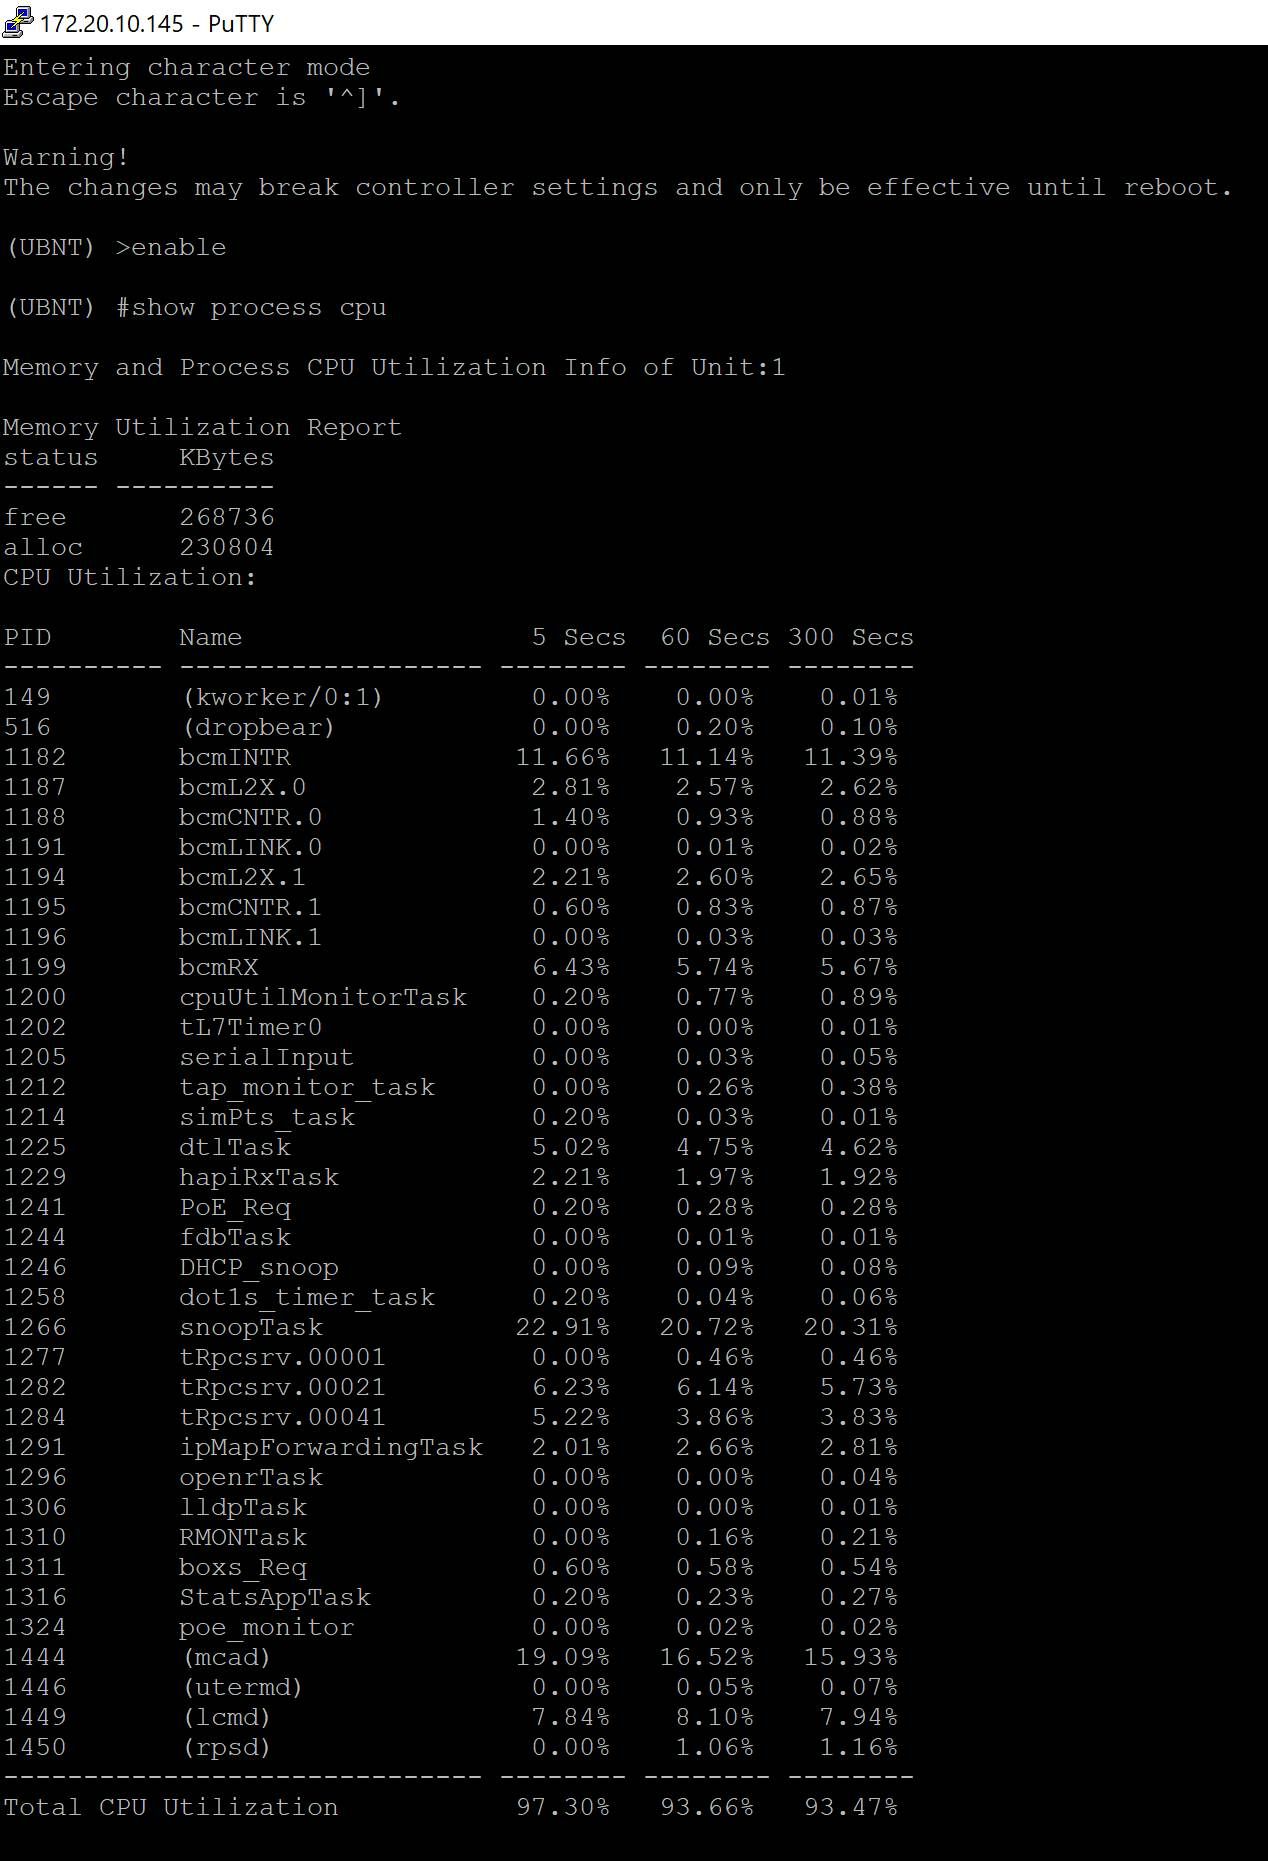Click the PID column header

click(x=27, y=638)
